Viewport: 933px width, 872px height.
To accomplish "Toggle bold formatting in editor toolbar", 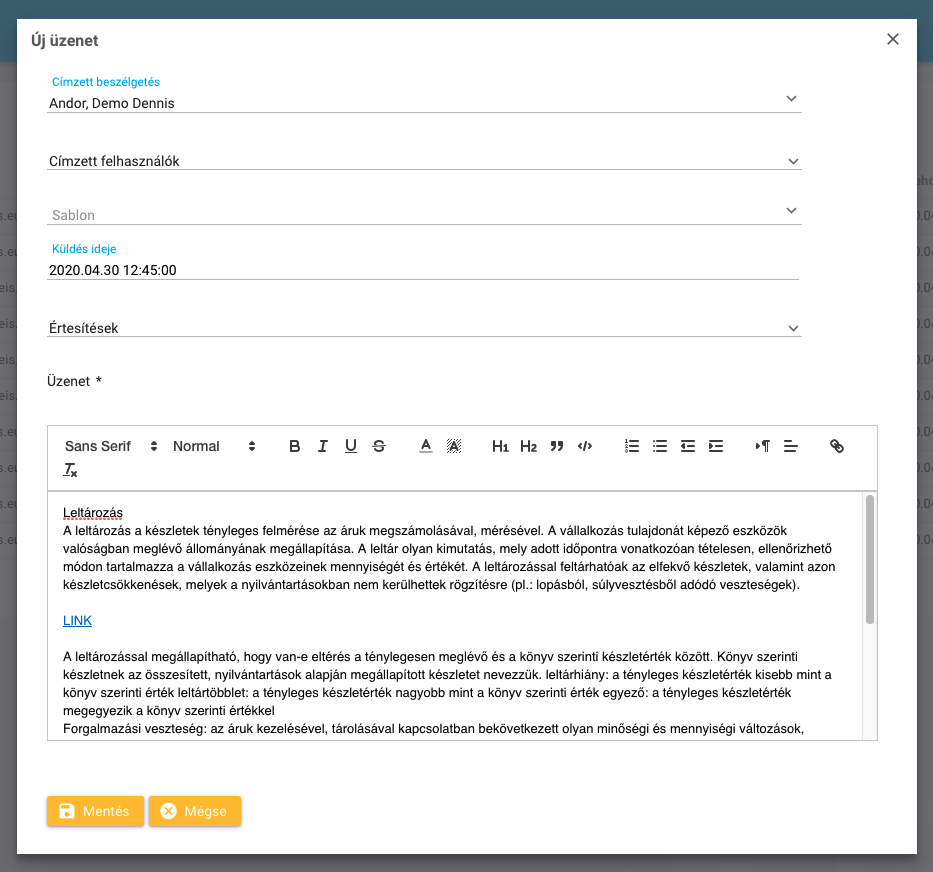I will pos(294,446).
